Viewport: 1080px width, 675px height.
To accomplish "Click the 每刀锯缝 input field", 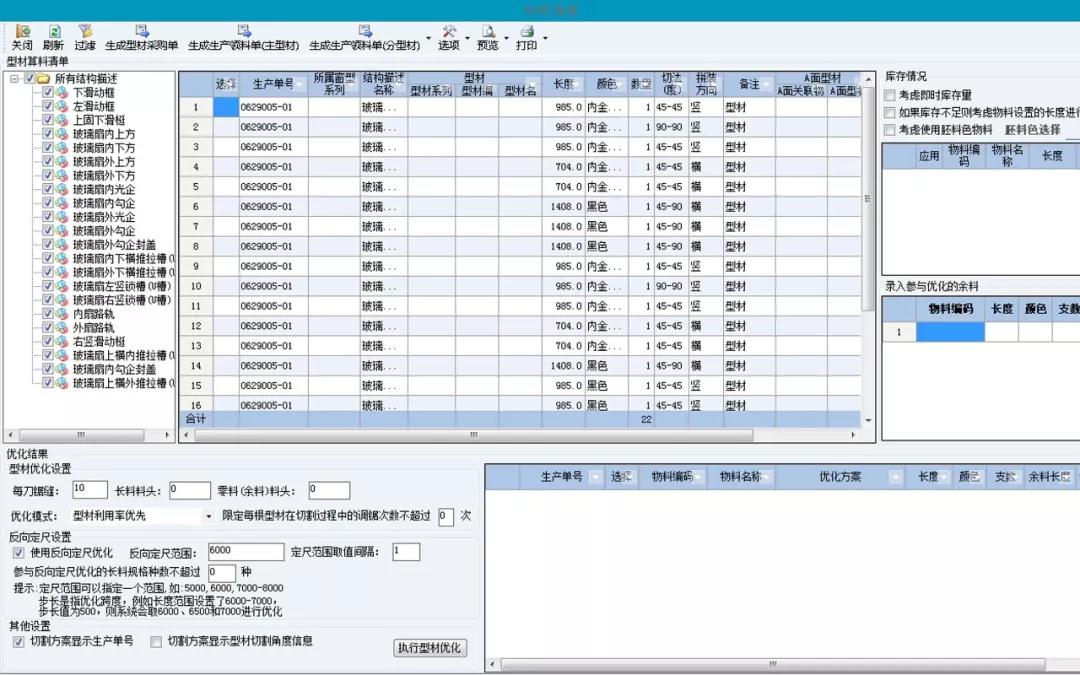I will point(90,490).
